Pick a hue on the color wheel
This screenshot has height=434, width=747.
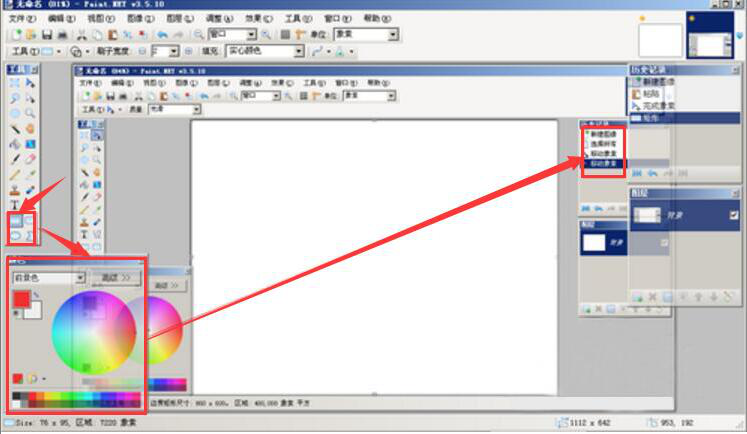(x=93, y=332)
